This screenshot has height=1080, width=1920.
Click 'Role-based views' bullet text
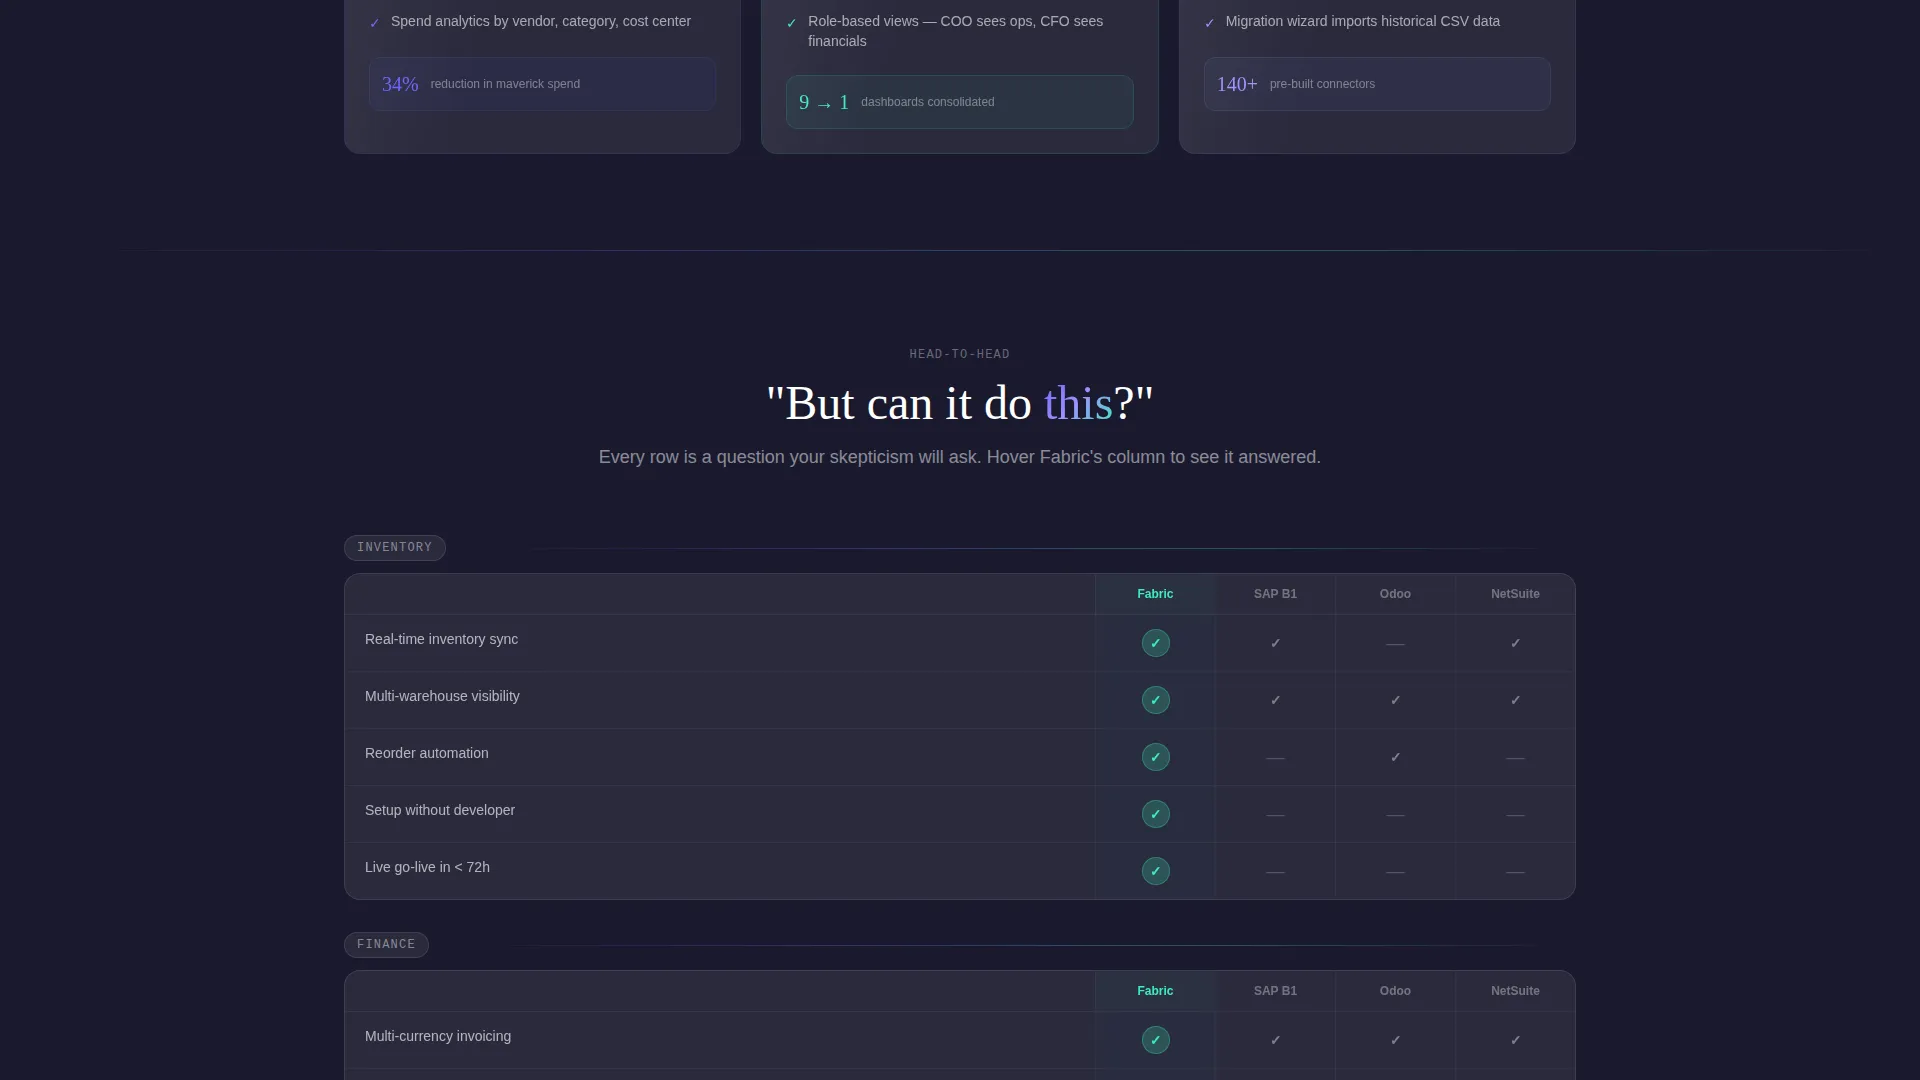(955, 31)
